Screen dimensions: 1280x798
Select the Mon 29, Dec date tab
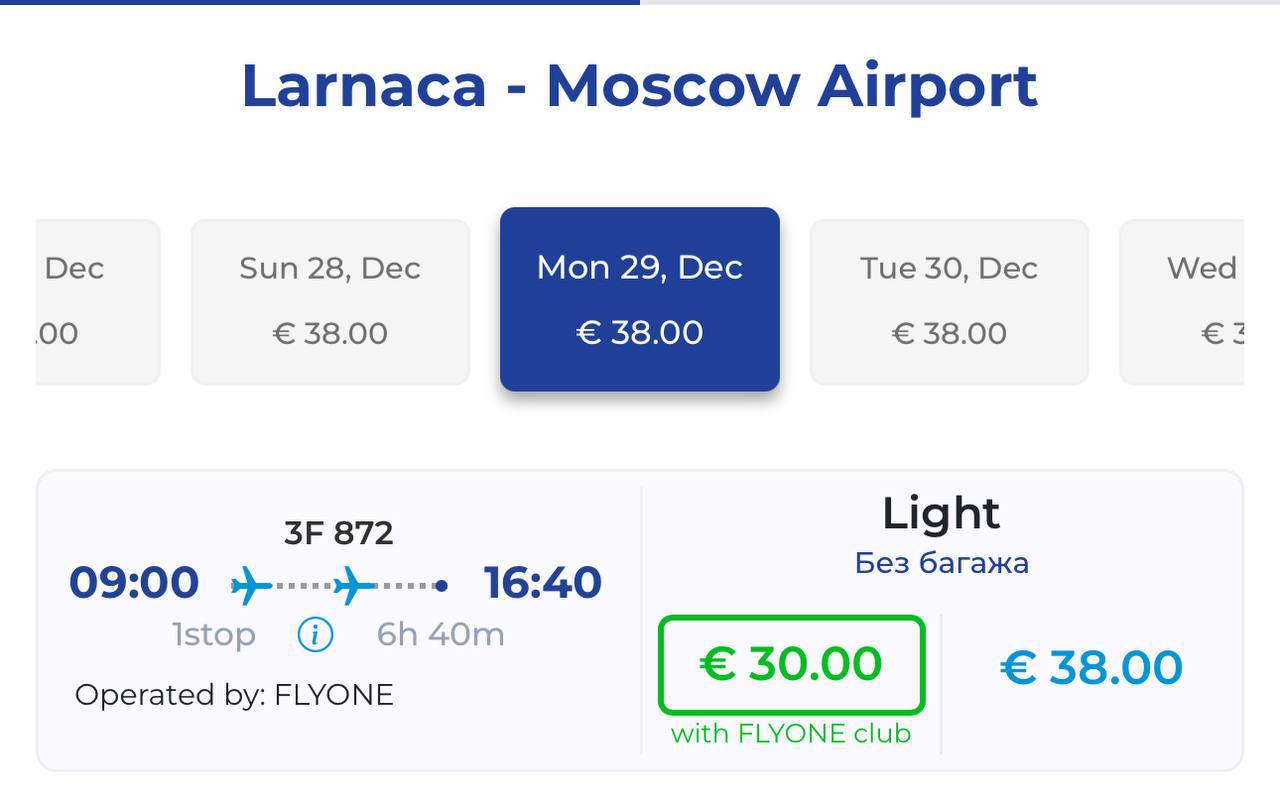[640, 299]
